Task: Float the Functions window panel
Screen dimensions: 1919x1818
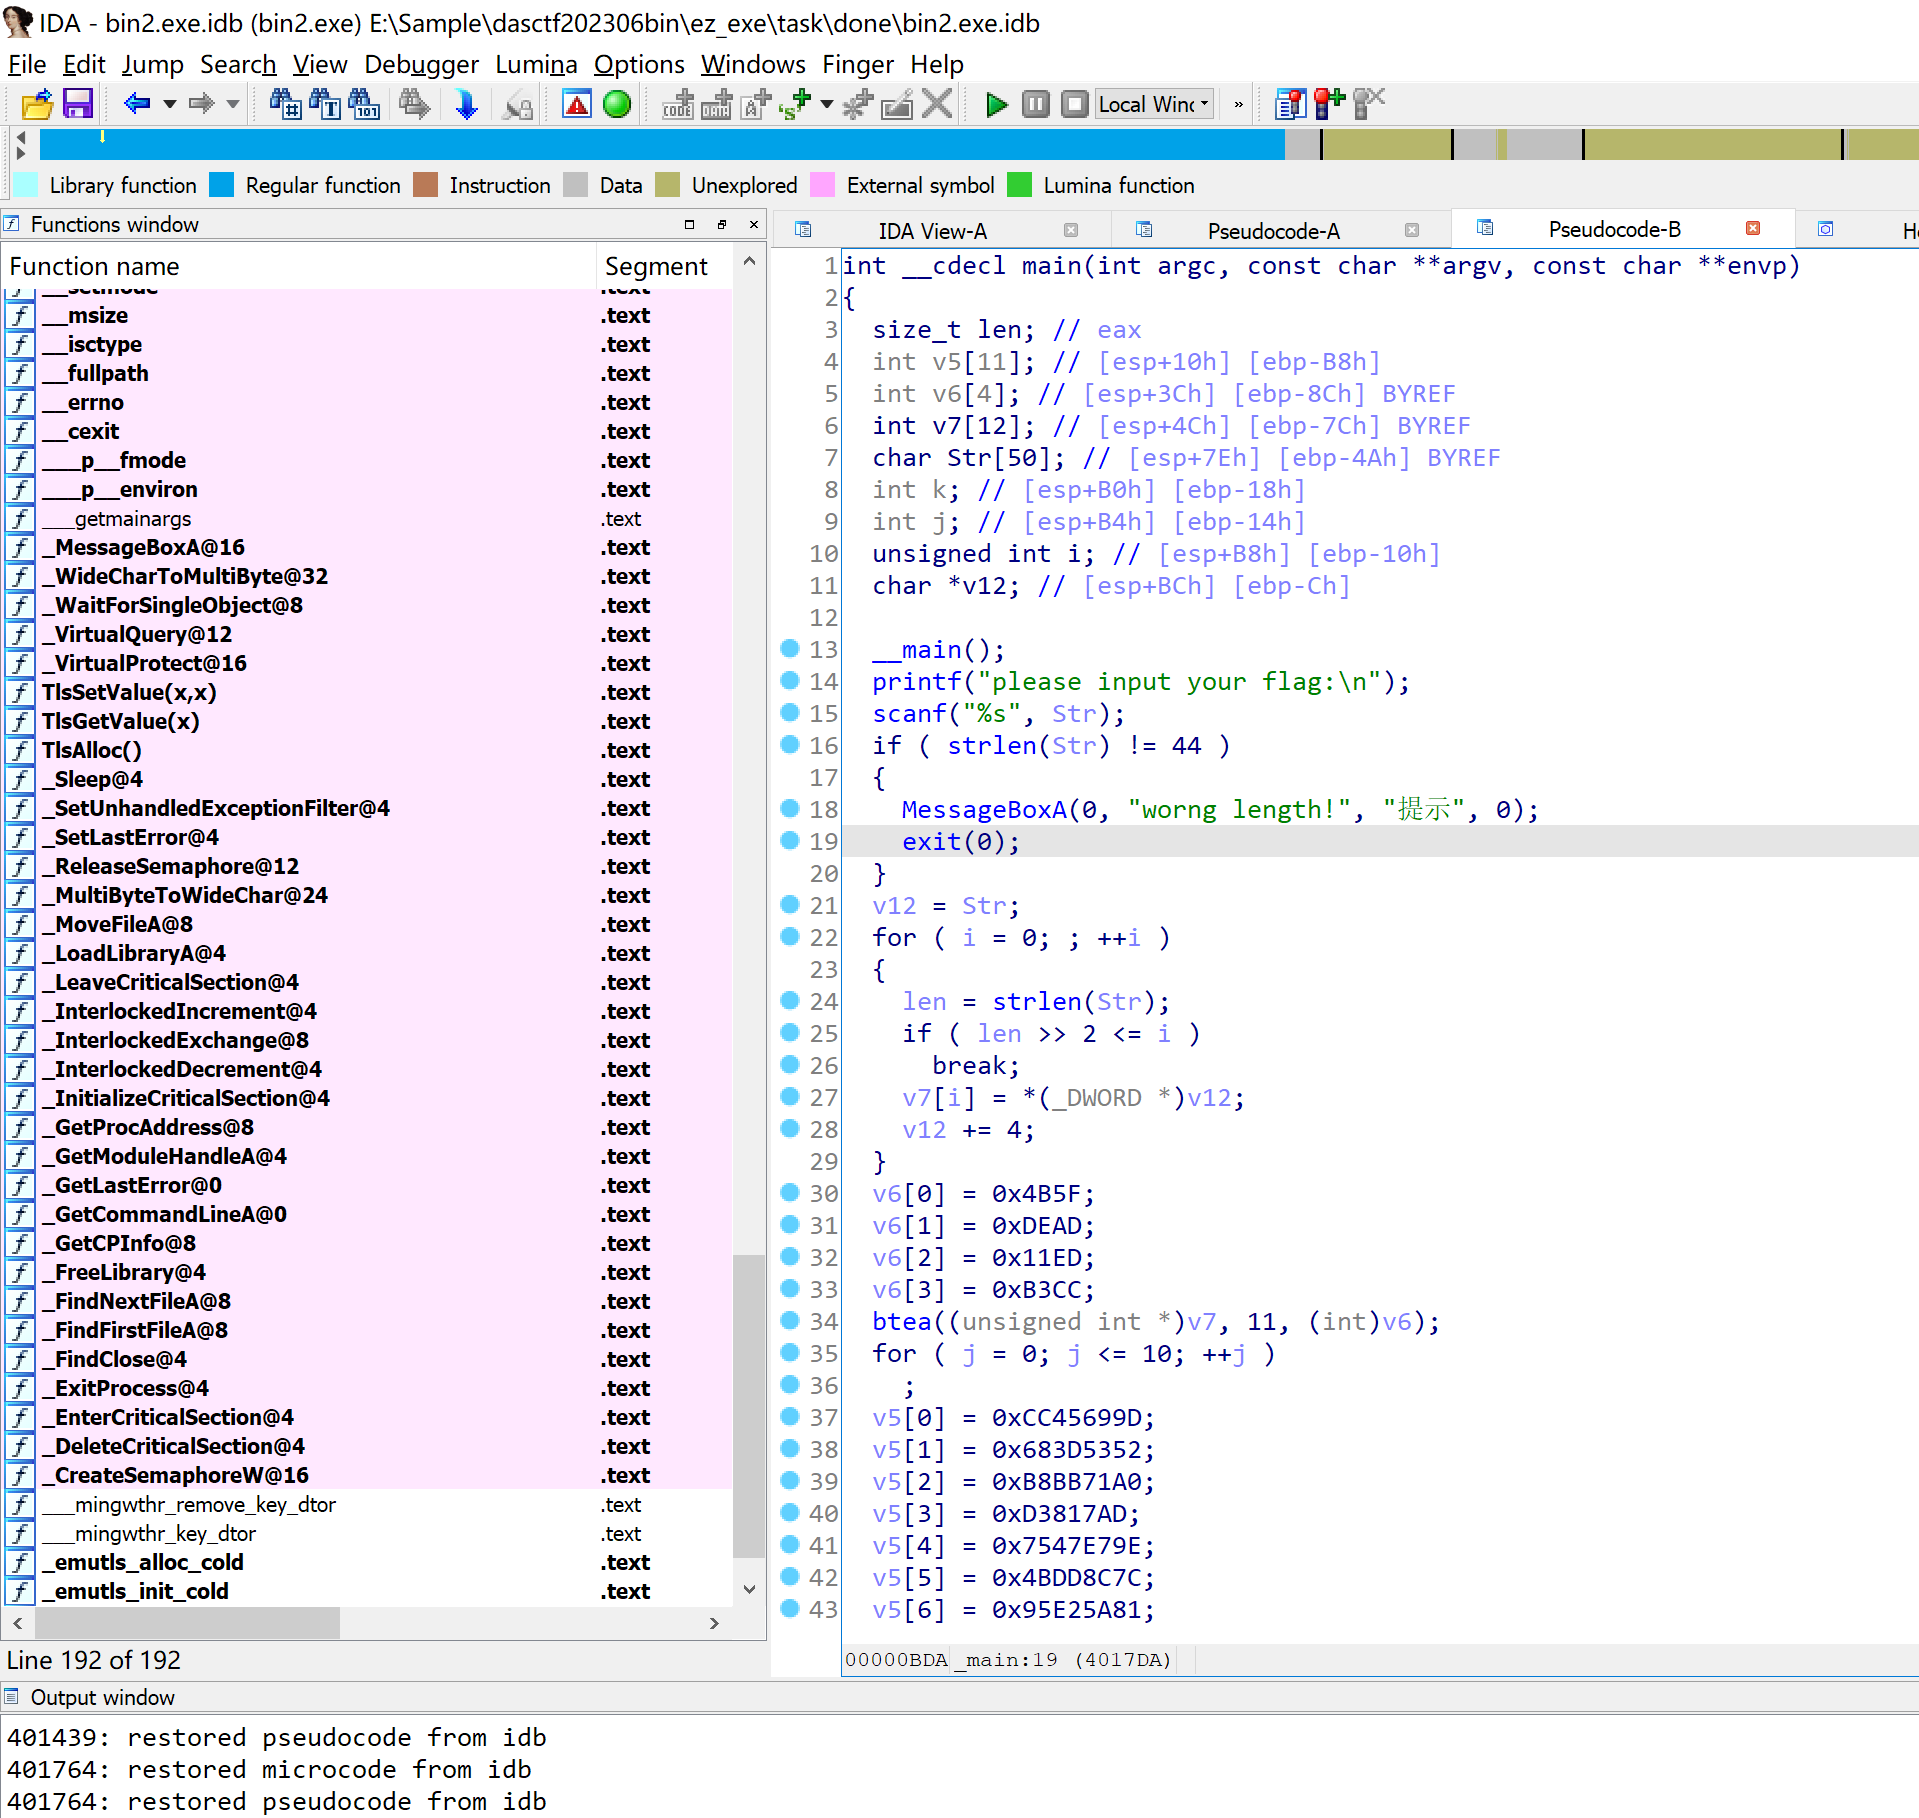Action: point(721,224)
